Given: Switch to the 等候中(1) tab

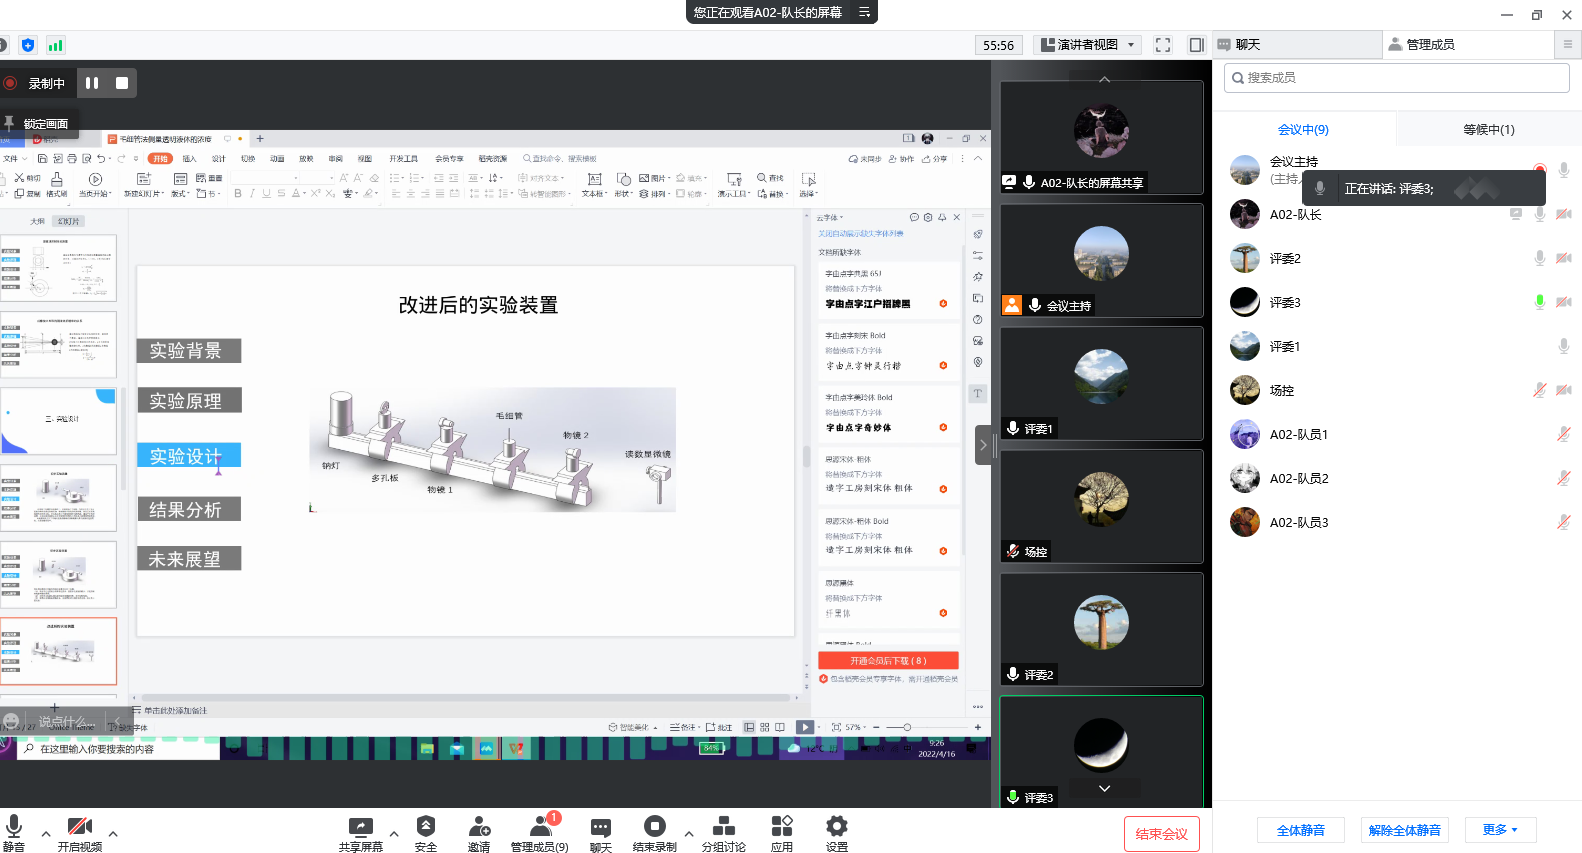Looking at the screenshot, I should pos(1488,129).
